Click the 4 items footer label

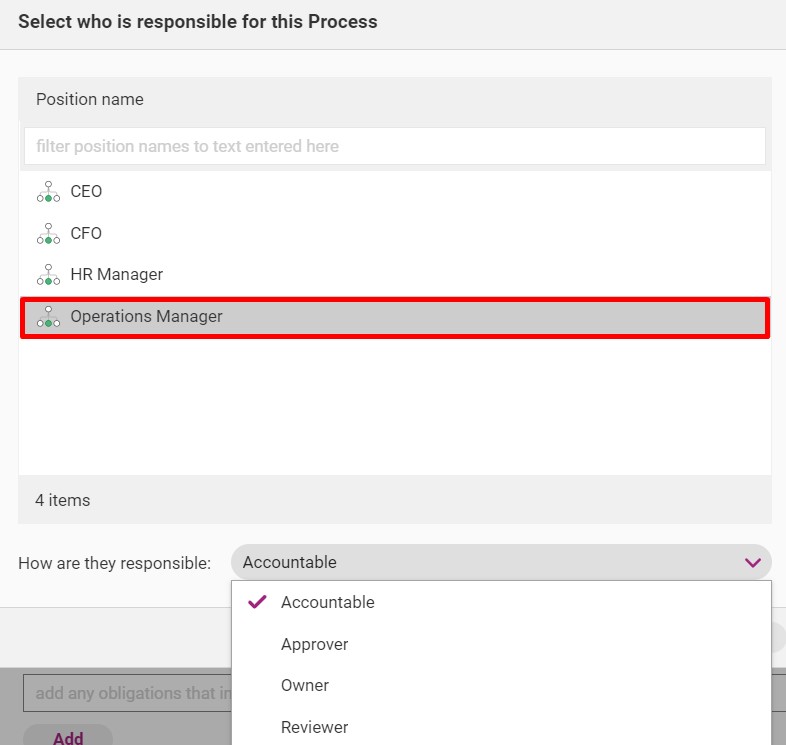pos(63,500)
